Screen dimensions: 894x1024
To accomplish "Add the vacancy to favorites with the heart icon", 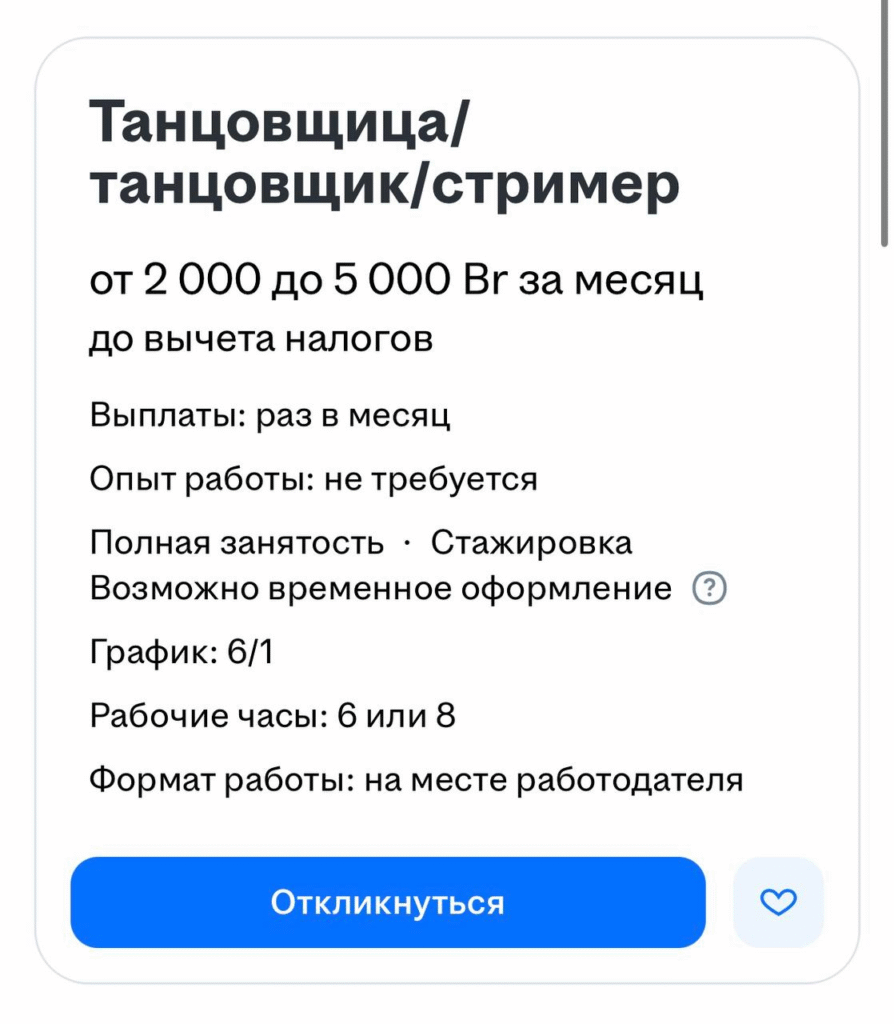I will [x=778, y=902].
